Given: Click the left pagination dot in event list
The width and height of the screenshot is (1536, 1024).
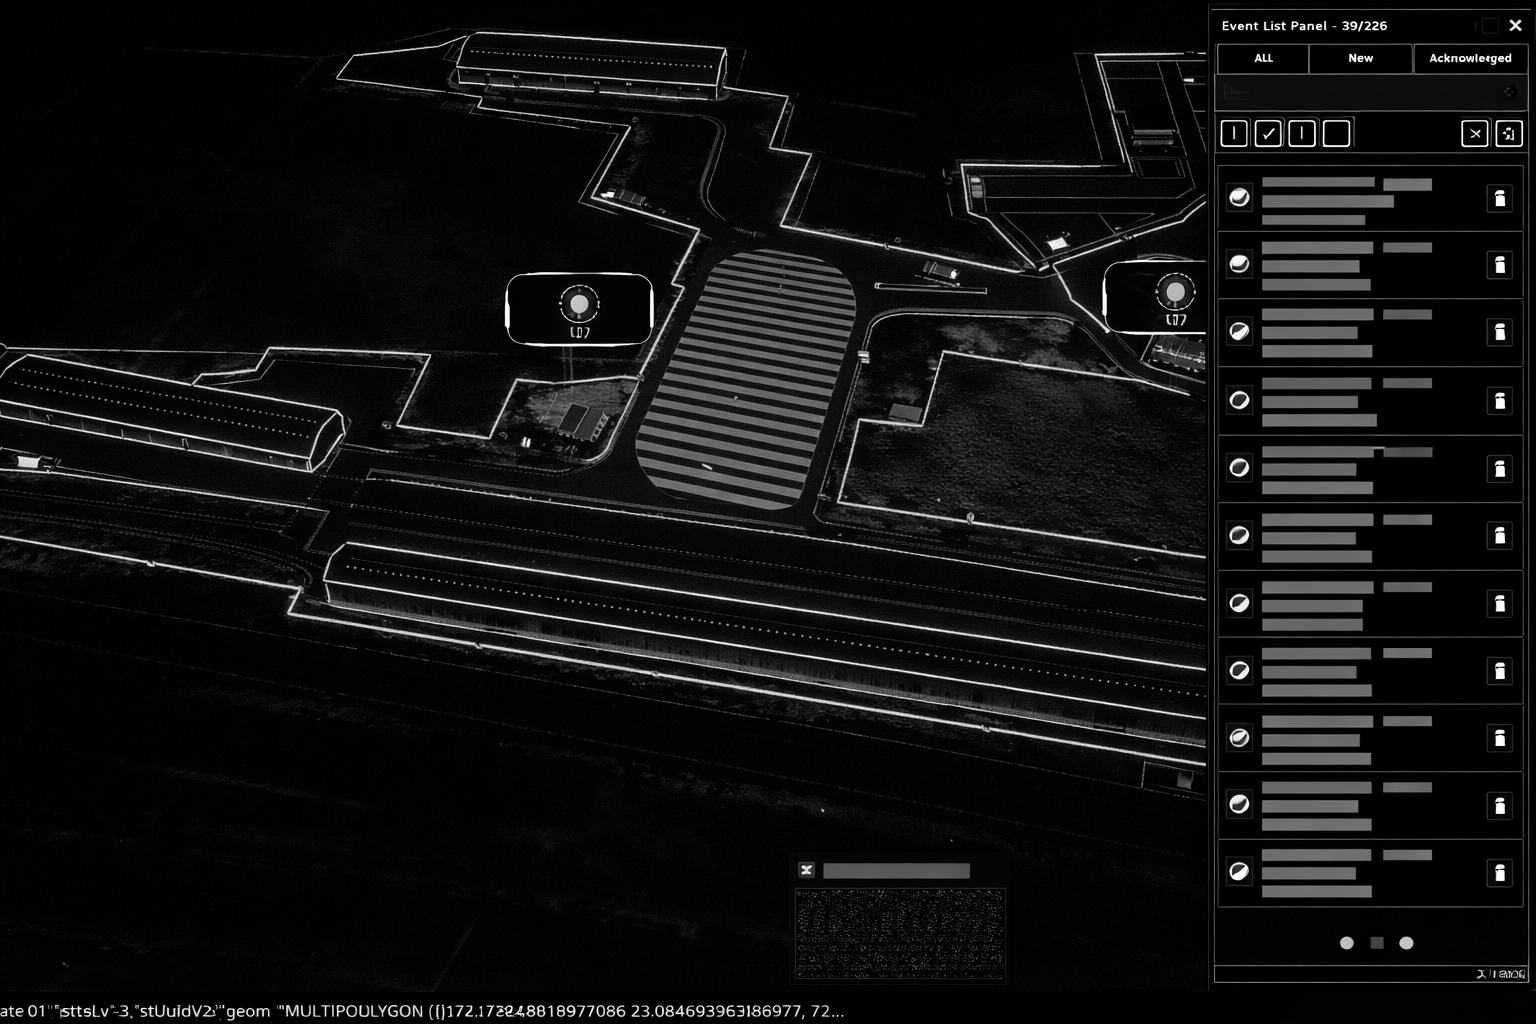Looking at the screenshot, I should [1347, 943].
